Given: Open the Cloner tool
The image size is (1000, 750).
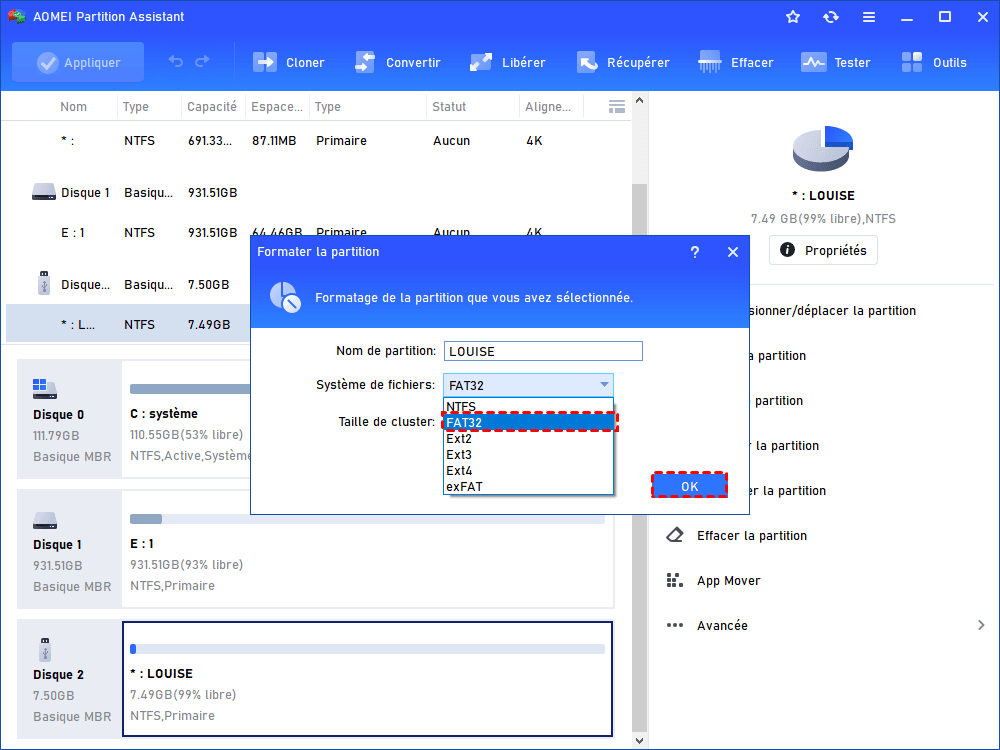Looking at the screenshot, I should tap(289, 62).
